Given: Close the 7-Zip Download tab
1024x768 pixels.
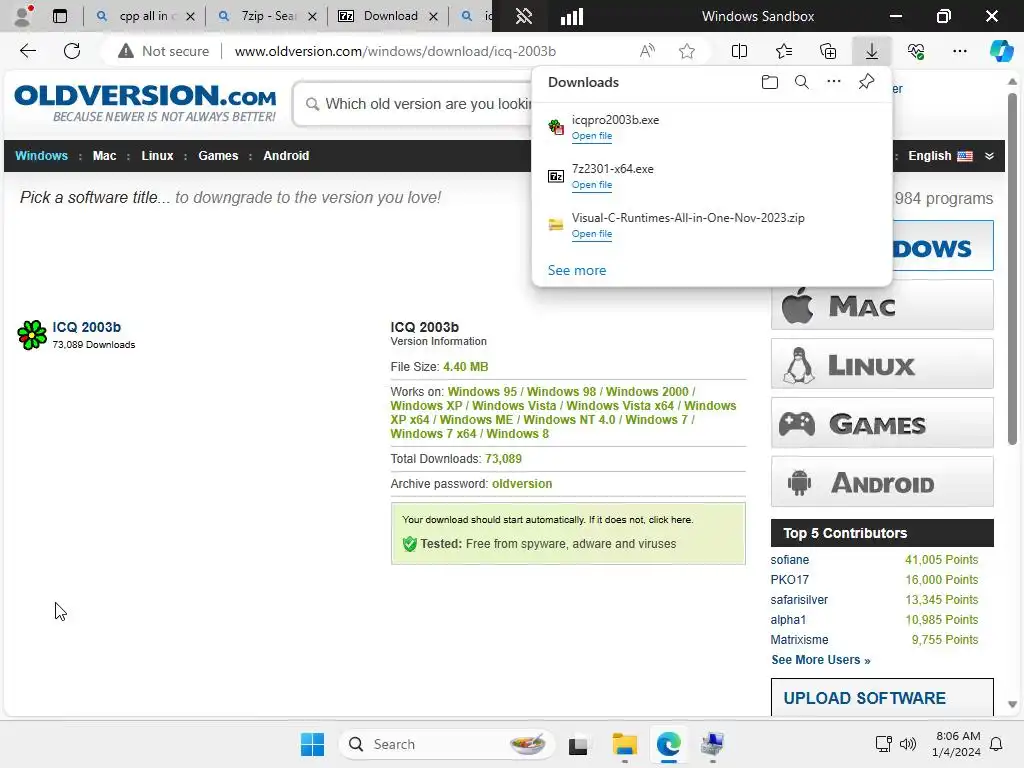Looking at the screenshot, I should point(433,16).
